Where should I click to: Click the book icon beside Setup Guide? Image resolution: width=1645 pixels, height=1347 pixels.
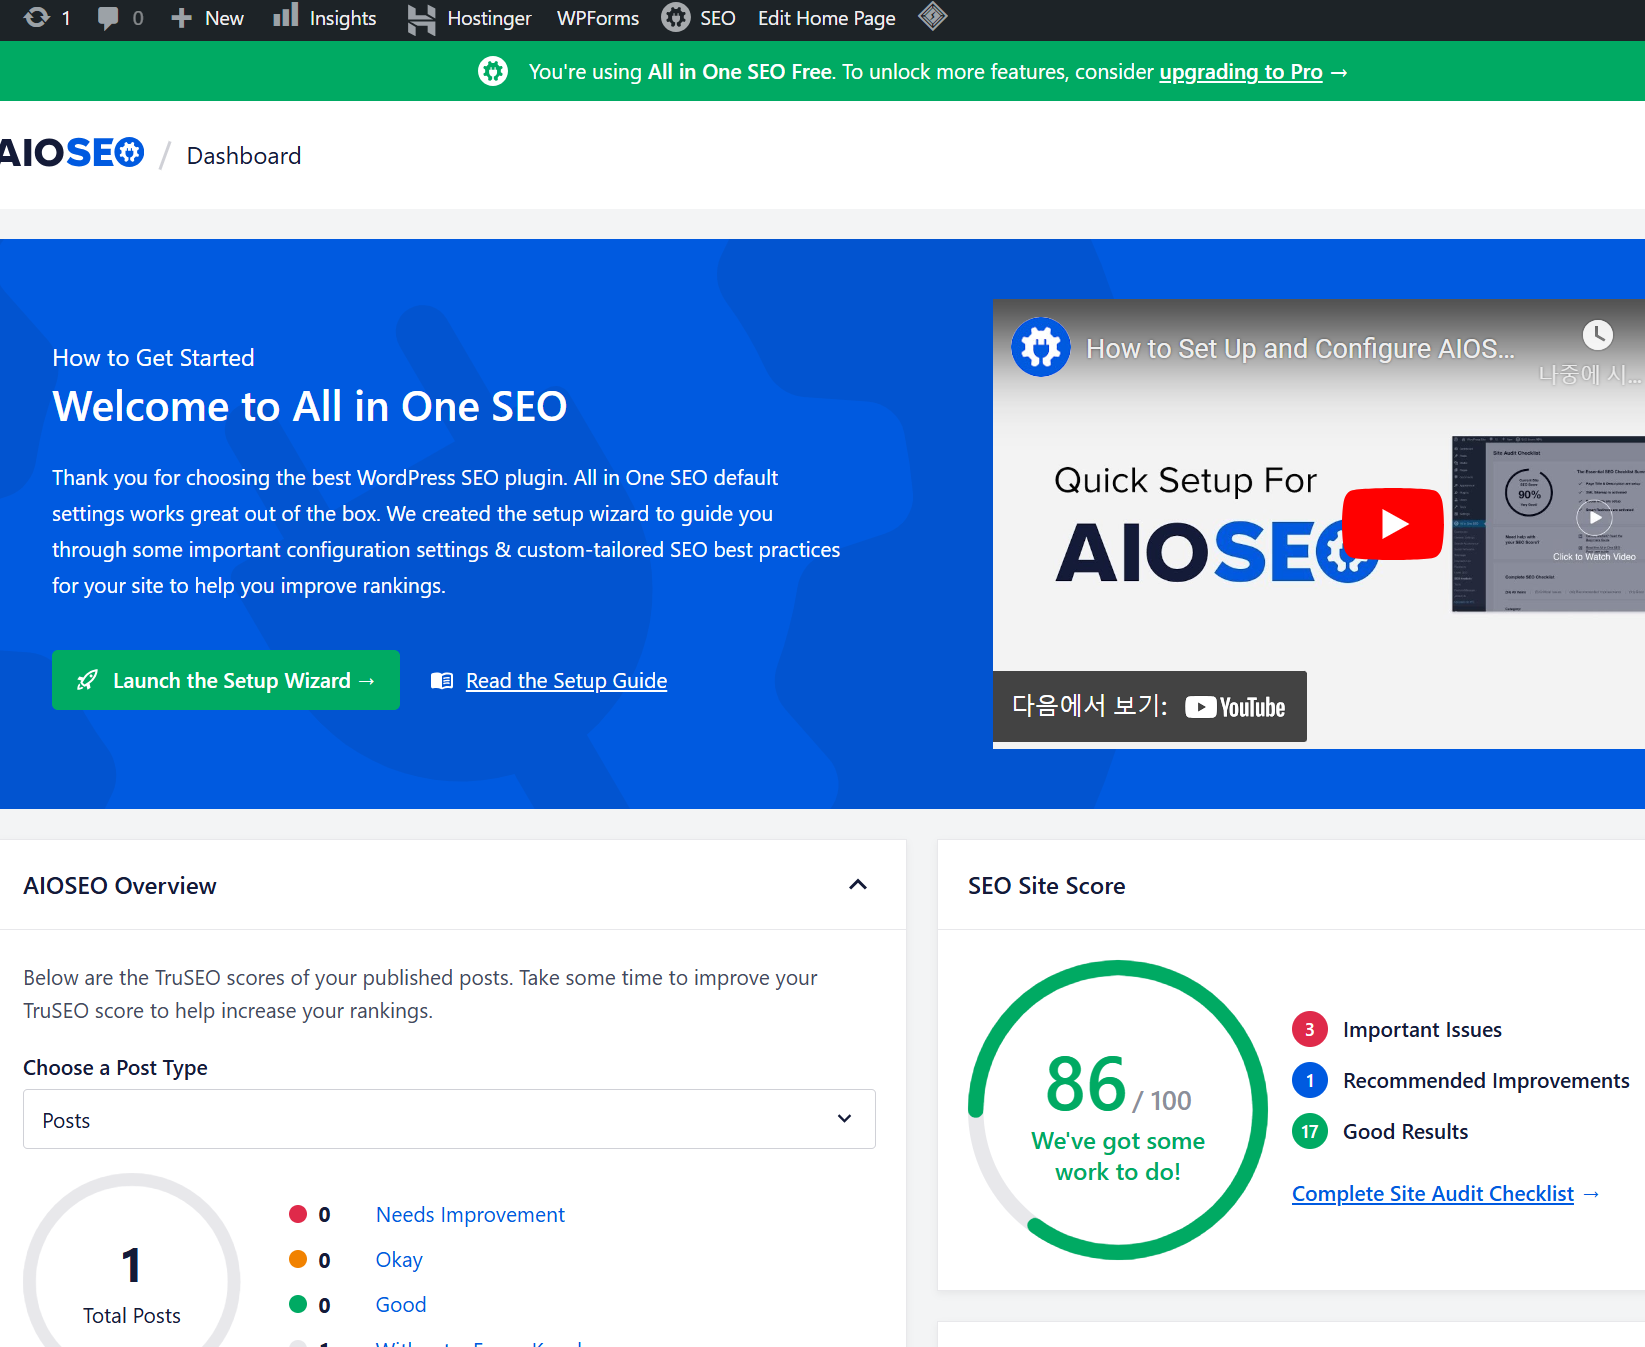tap(442, 681)
